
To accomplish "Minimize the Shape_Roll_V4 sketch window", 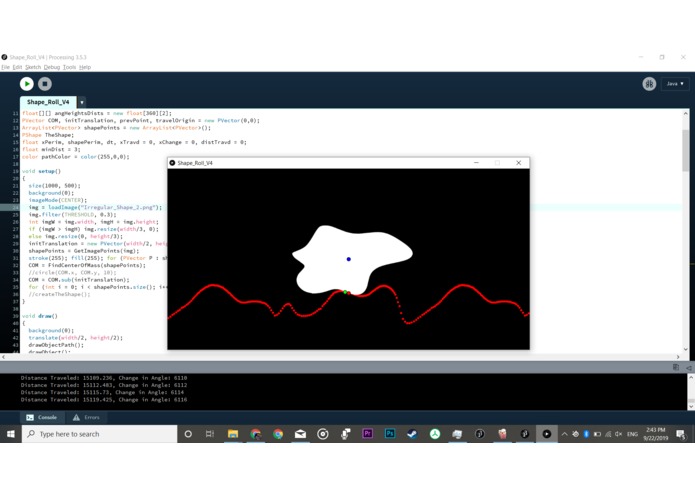I will pos(476,163).
